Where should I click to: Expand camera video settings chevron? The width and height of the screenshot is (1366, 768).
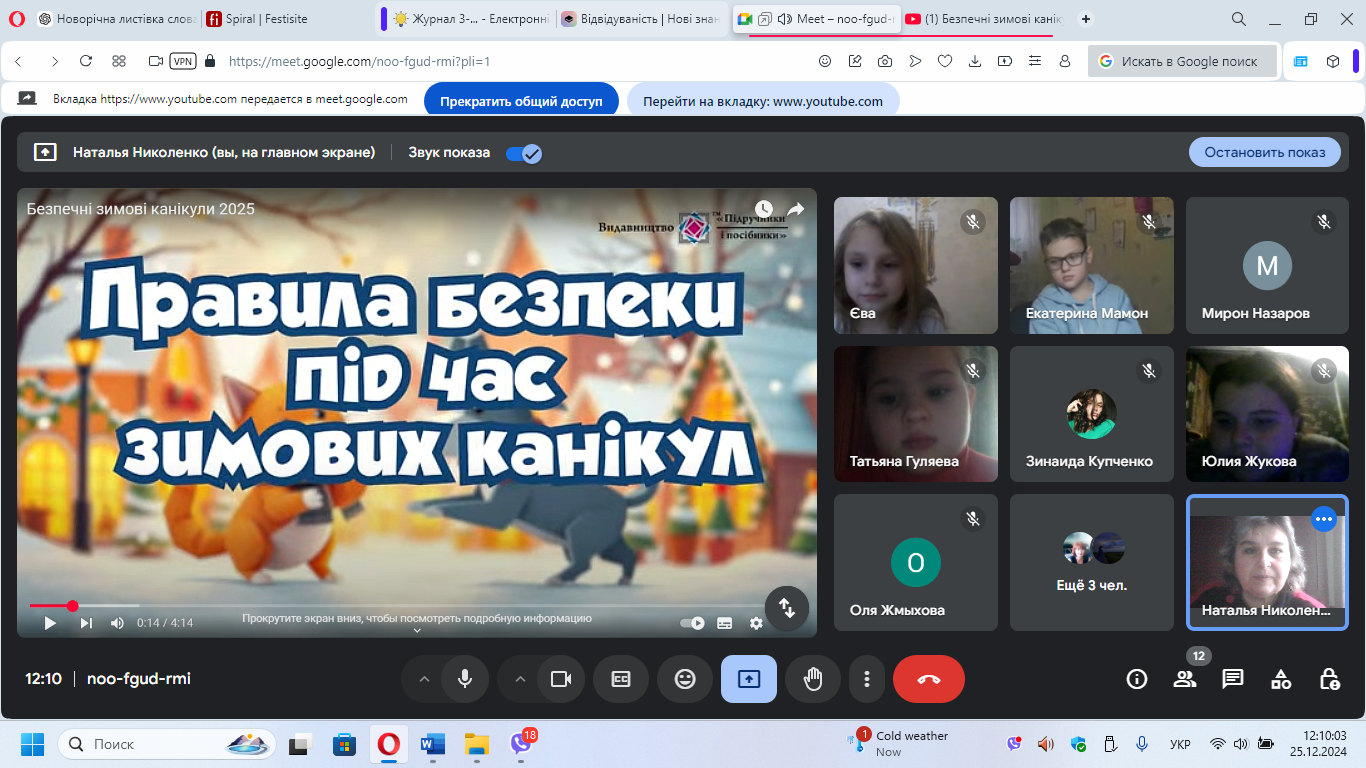520,679
